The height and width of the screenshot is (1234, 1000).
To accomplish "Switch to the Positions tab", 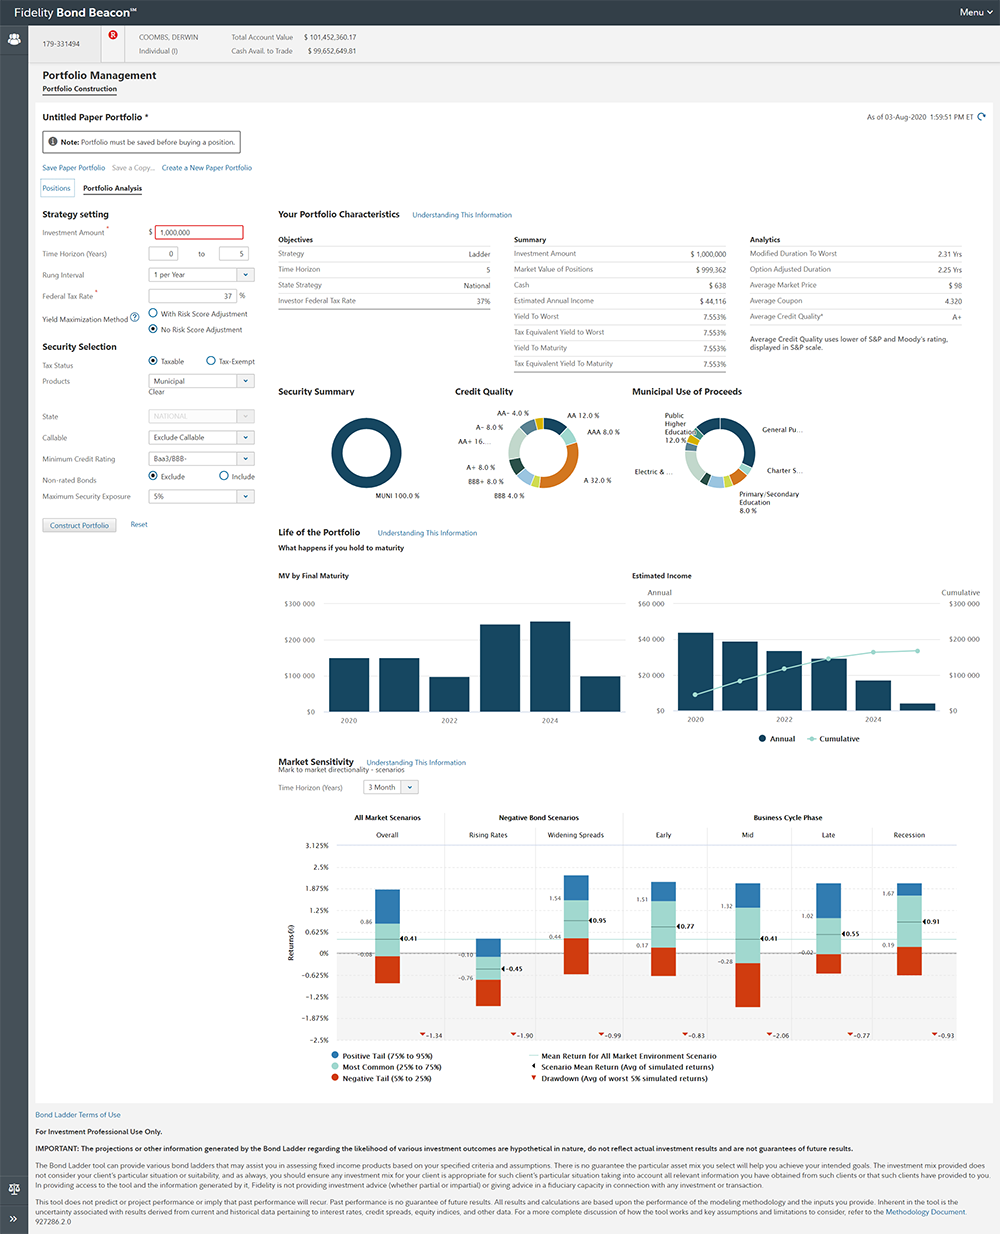I will pyautogui.click(x=57, y=188).
